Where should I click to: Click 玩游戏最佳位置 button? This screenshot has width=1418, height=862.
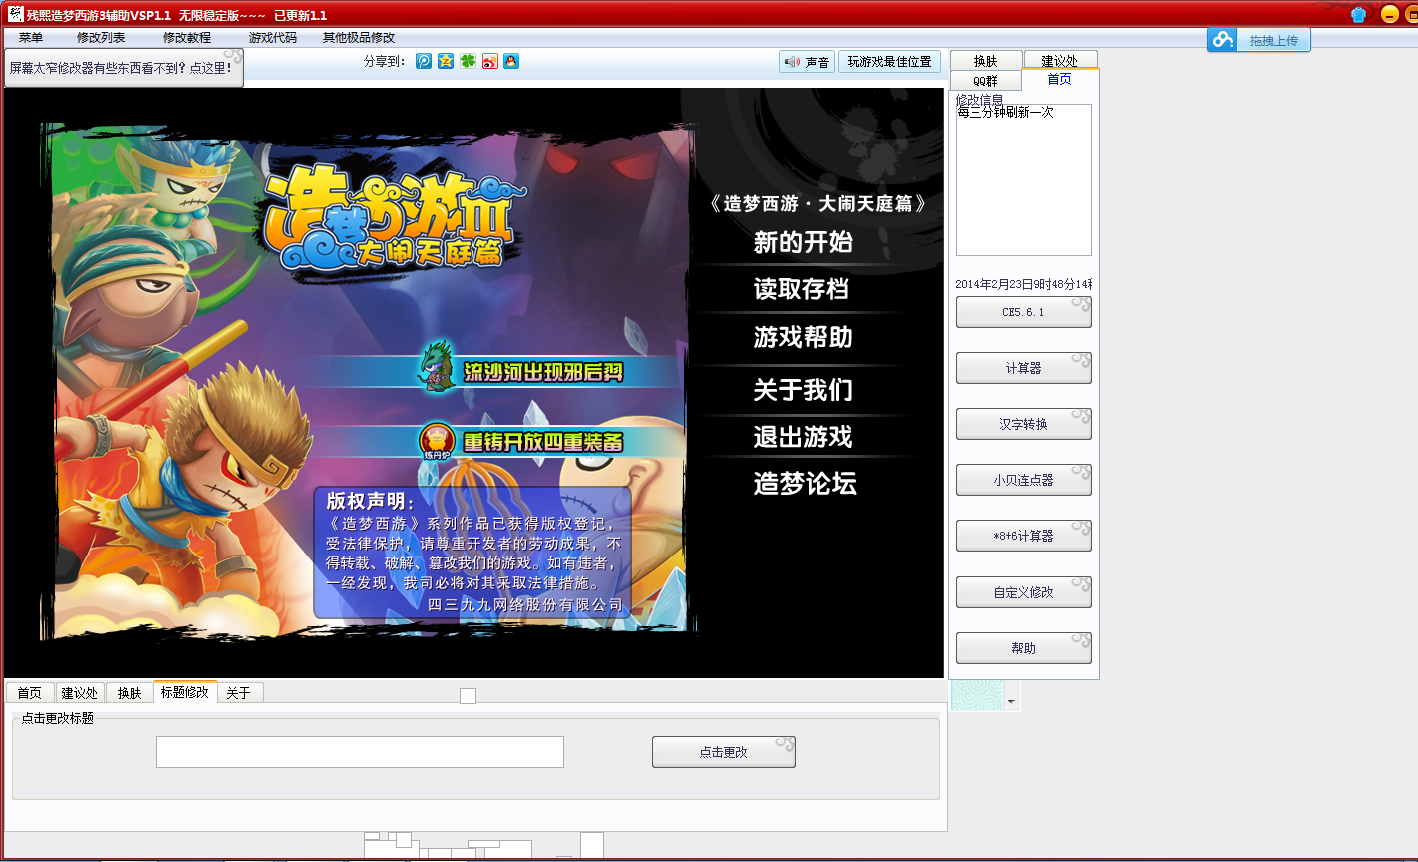coord(889,62)
